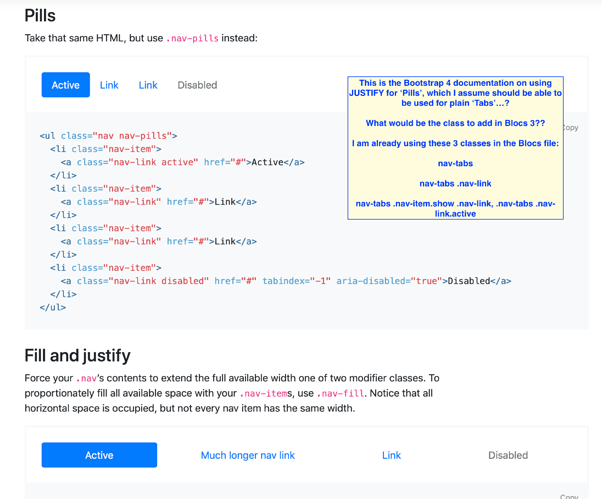The height and width of the screenshot is (499, 602).
Task: Copy the nav-pills code block
Action: (x=570, y=128)
